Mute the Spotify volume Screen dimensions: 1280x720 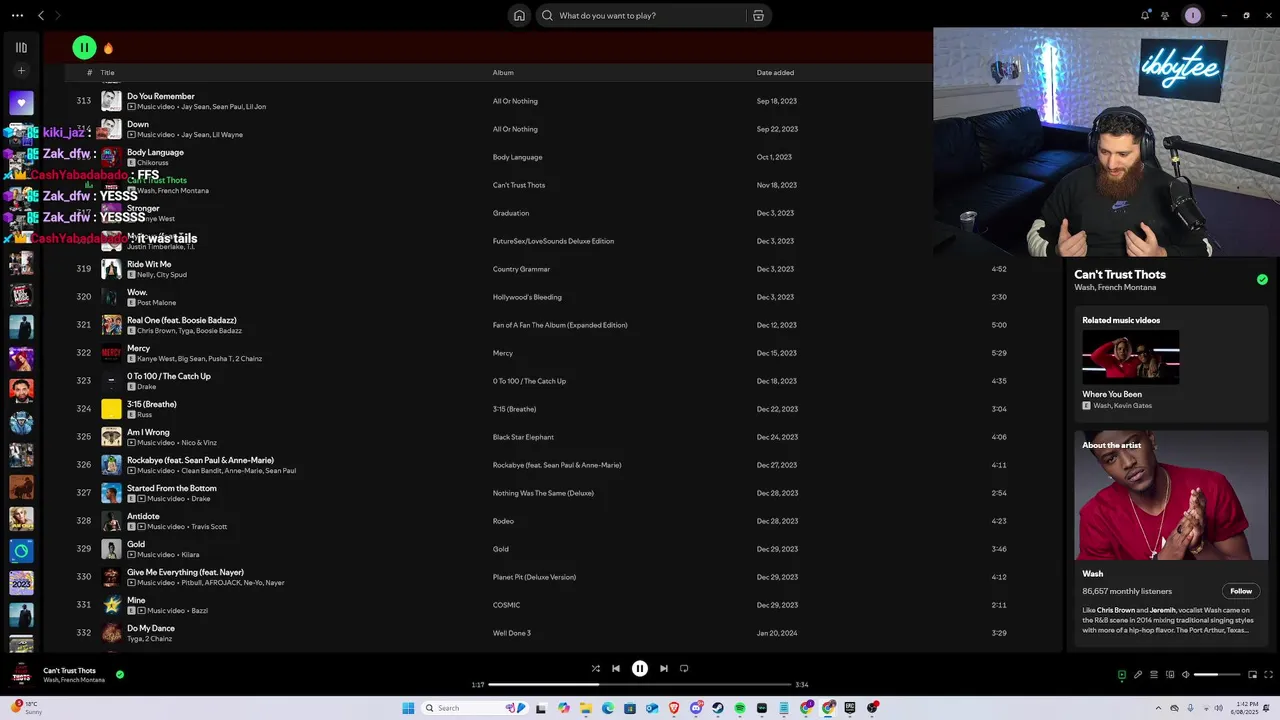click(x=1186, y=674)
